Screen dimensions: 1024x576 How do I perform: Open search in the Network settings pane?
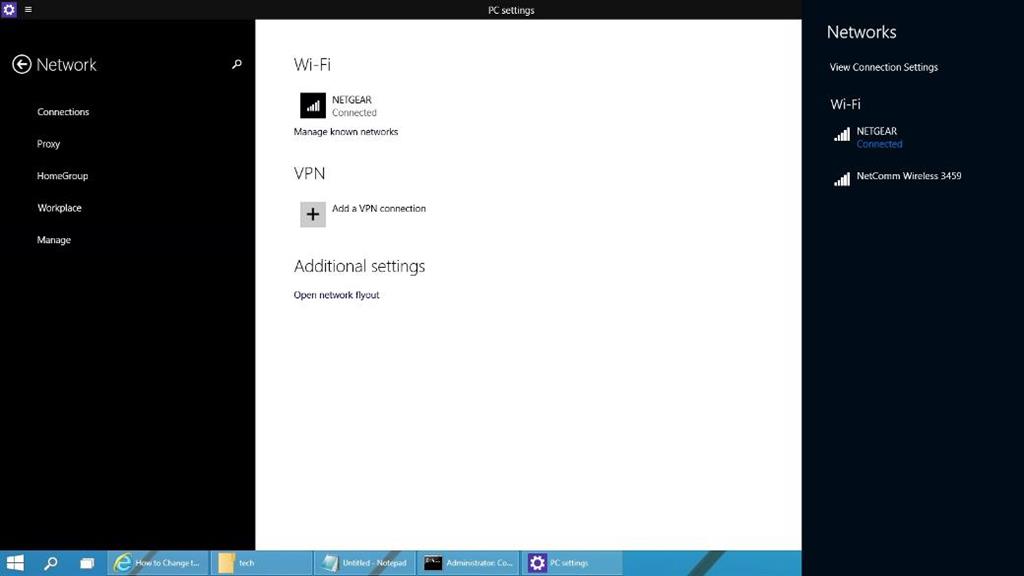click(237, 64)
